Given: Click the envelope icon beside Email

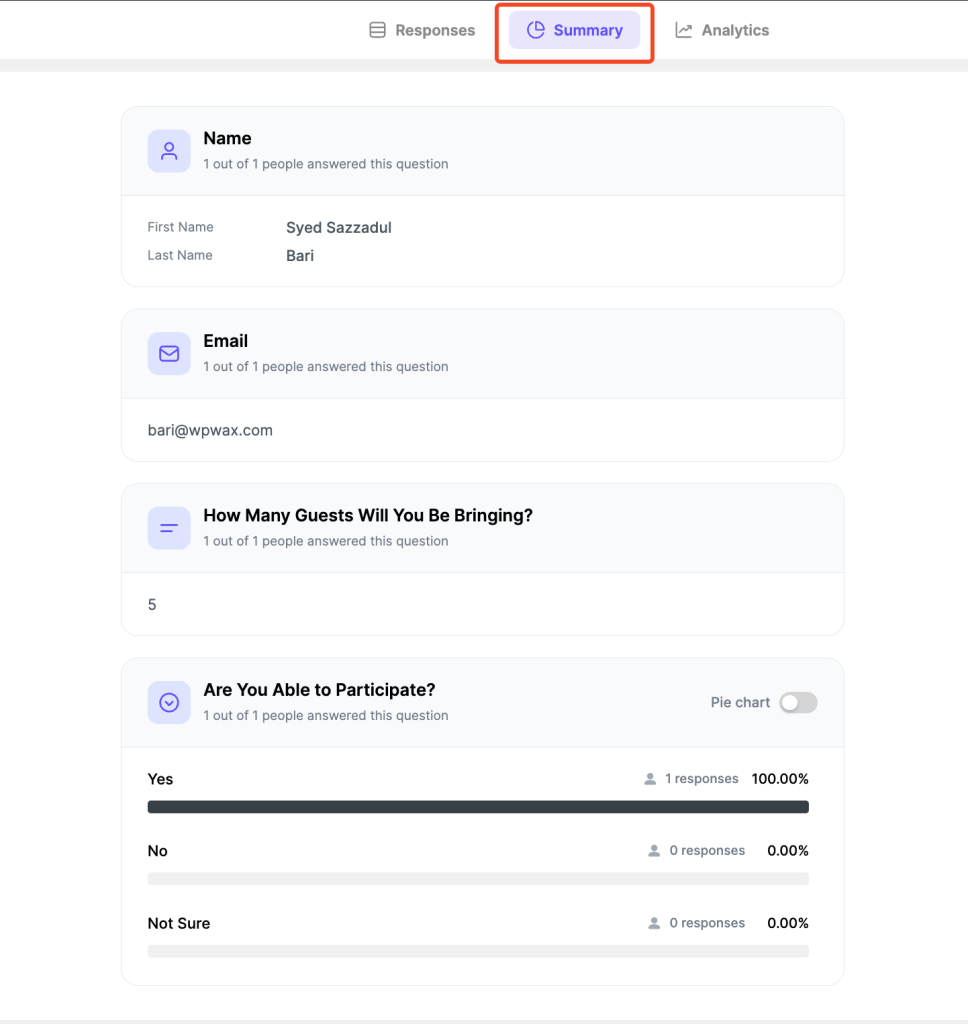Looking at the screenshot, I should coord(169,353).
